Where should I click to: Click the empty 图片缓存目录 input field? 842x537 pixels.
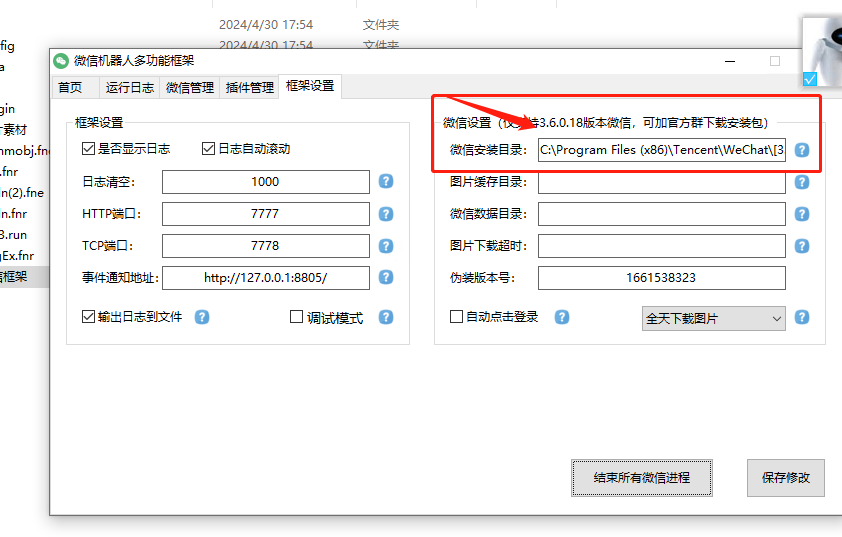[662, 182]
